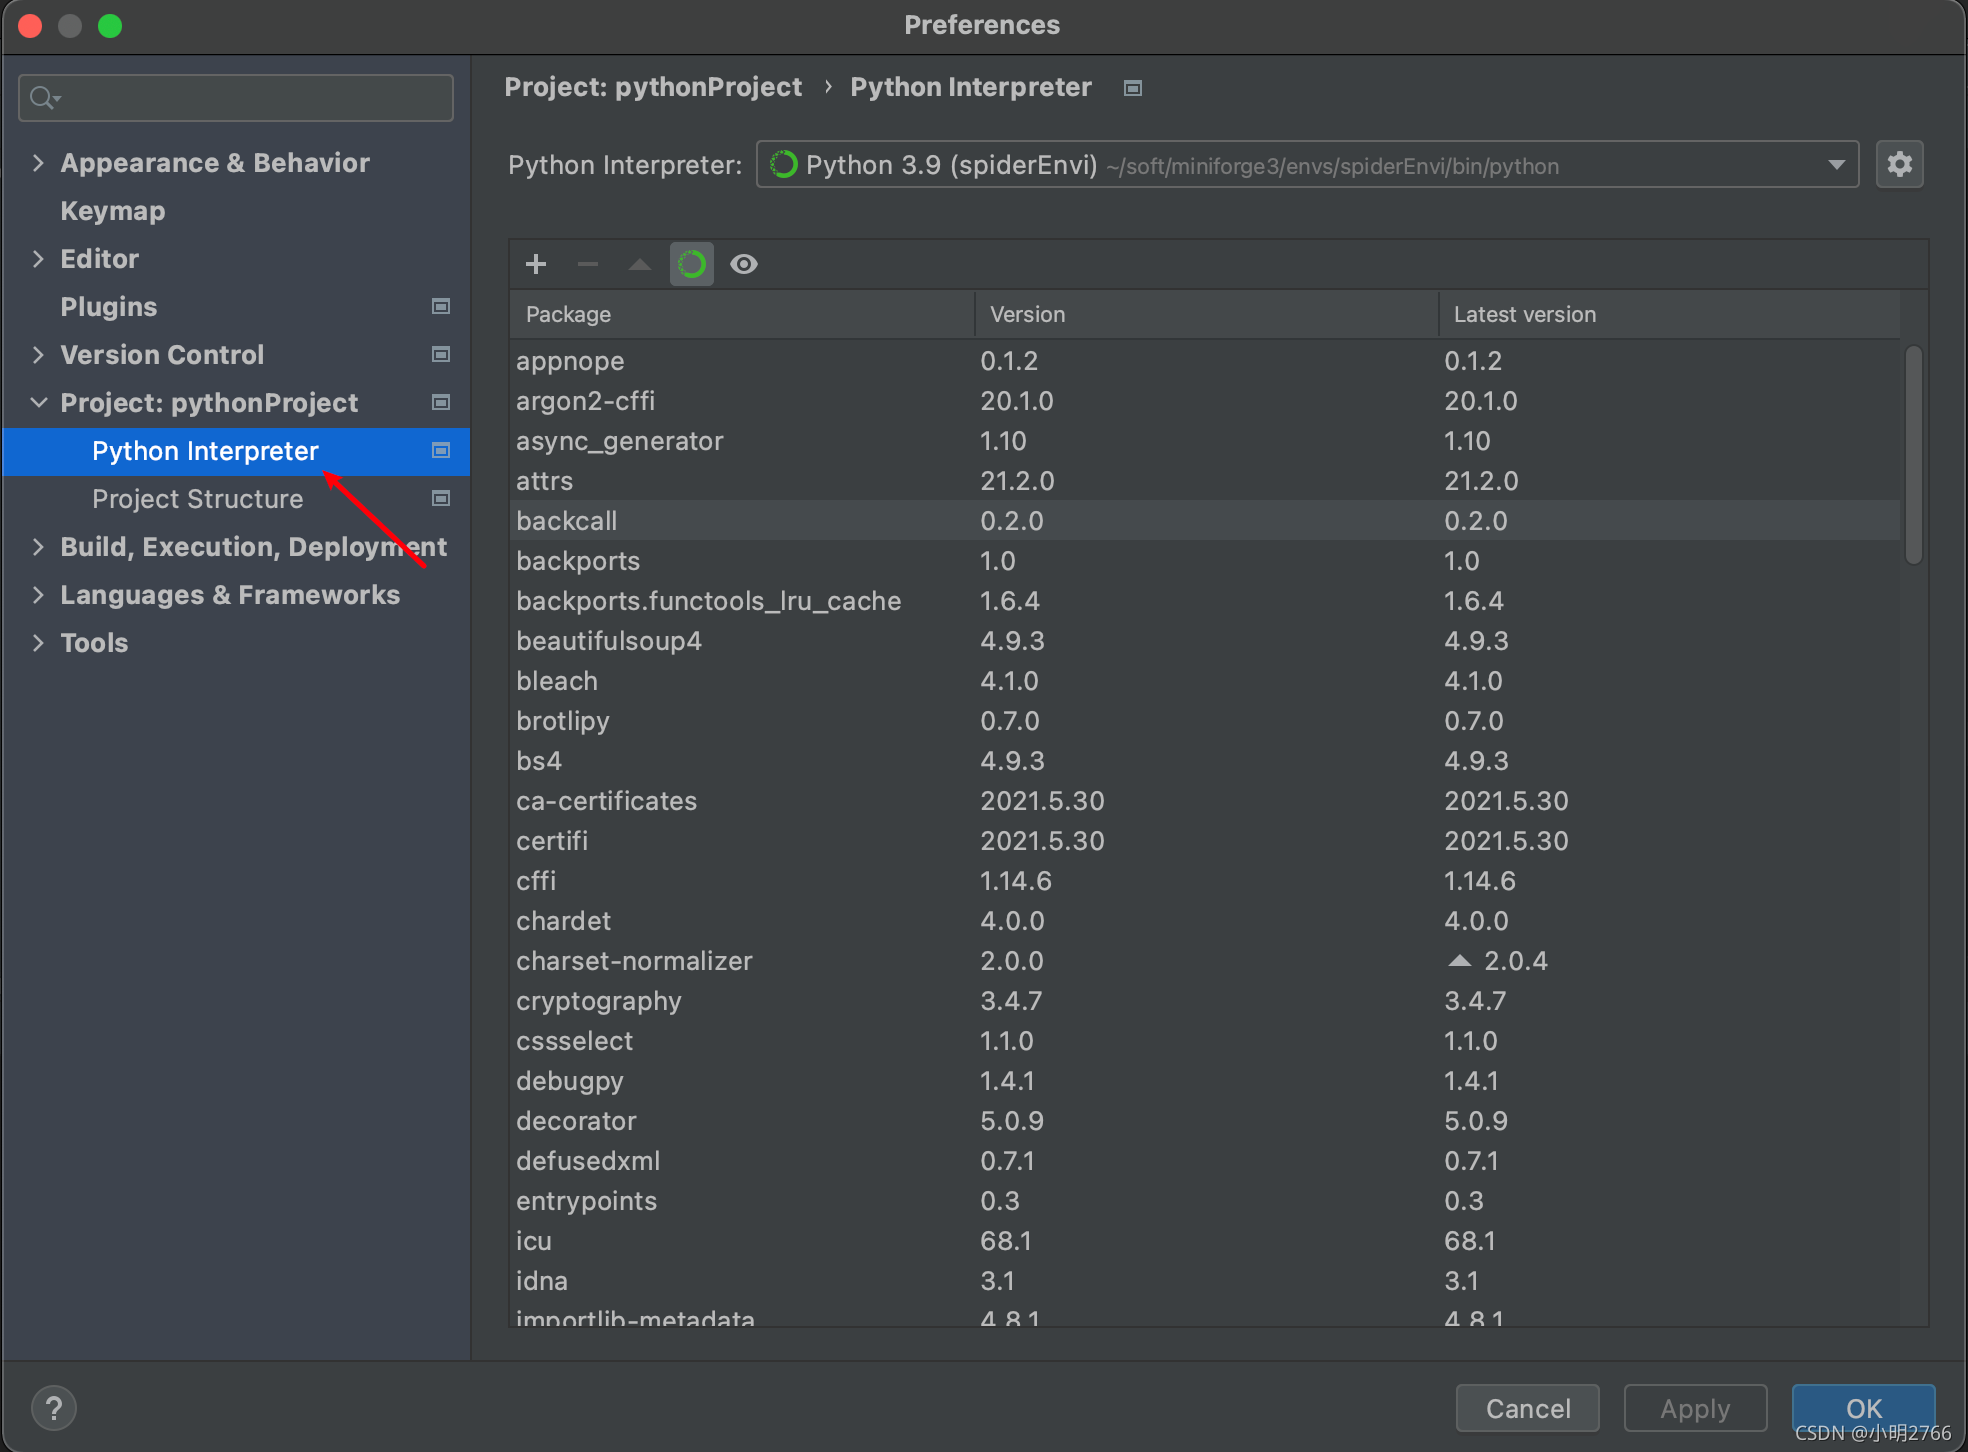Viewport: 1968px width, 1452px height.
Task: Click the upgrade package arrow icon
Action: 640,264
